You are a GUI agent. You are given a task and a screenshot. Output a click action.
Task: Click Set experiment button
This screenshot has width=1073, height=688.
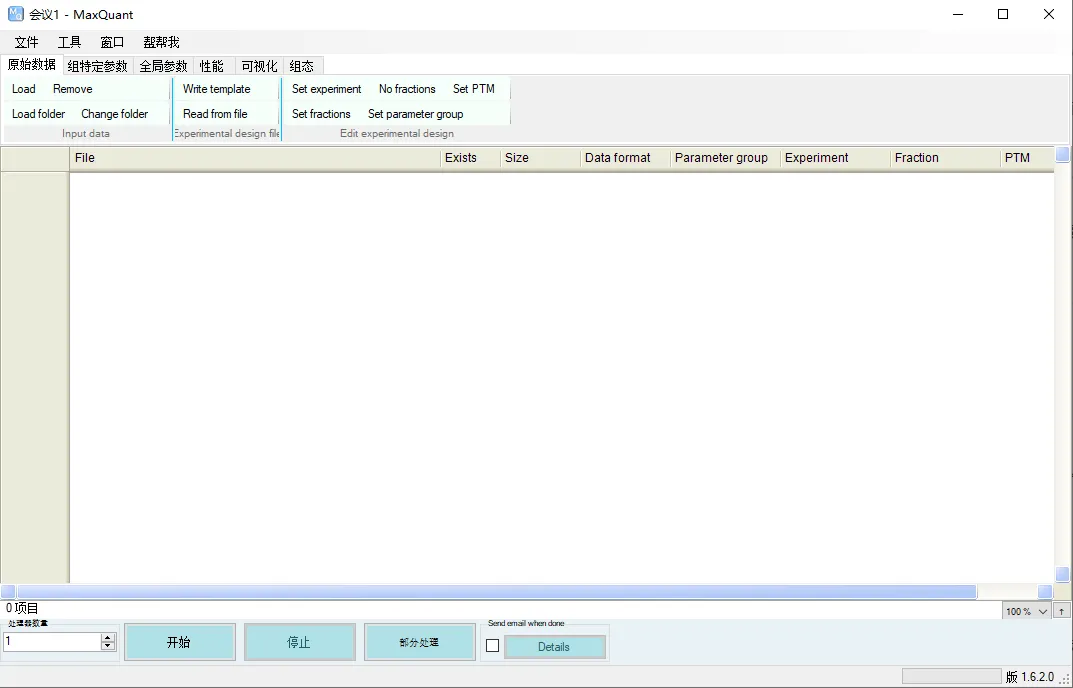click(x=326, y=89)
